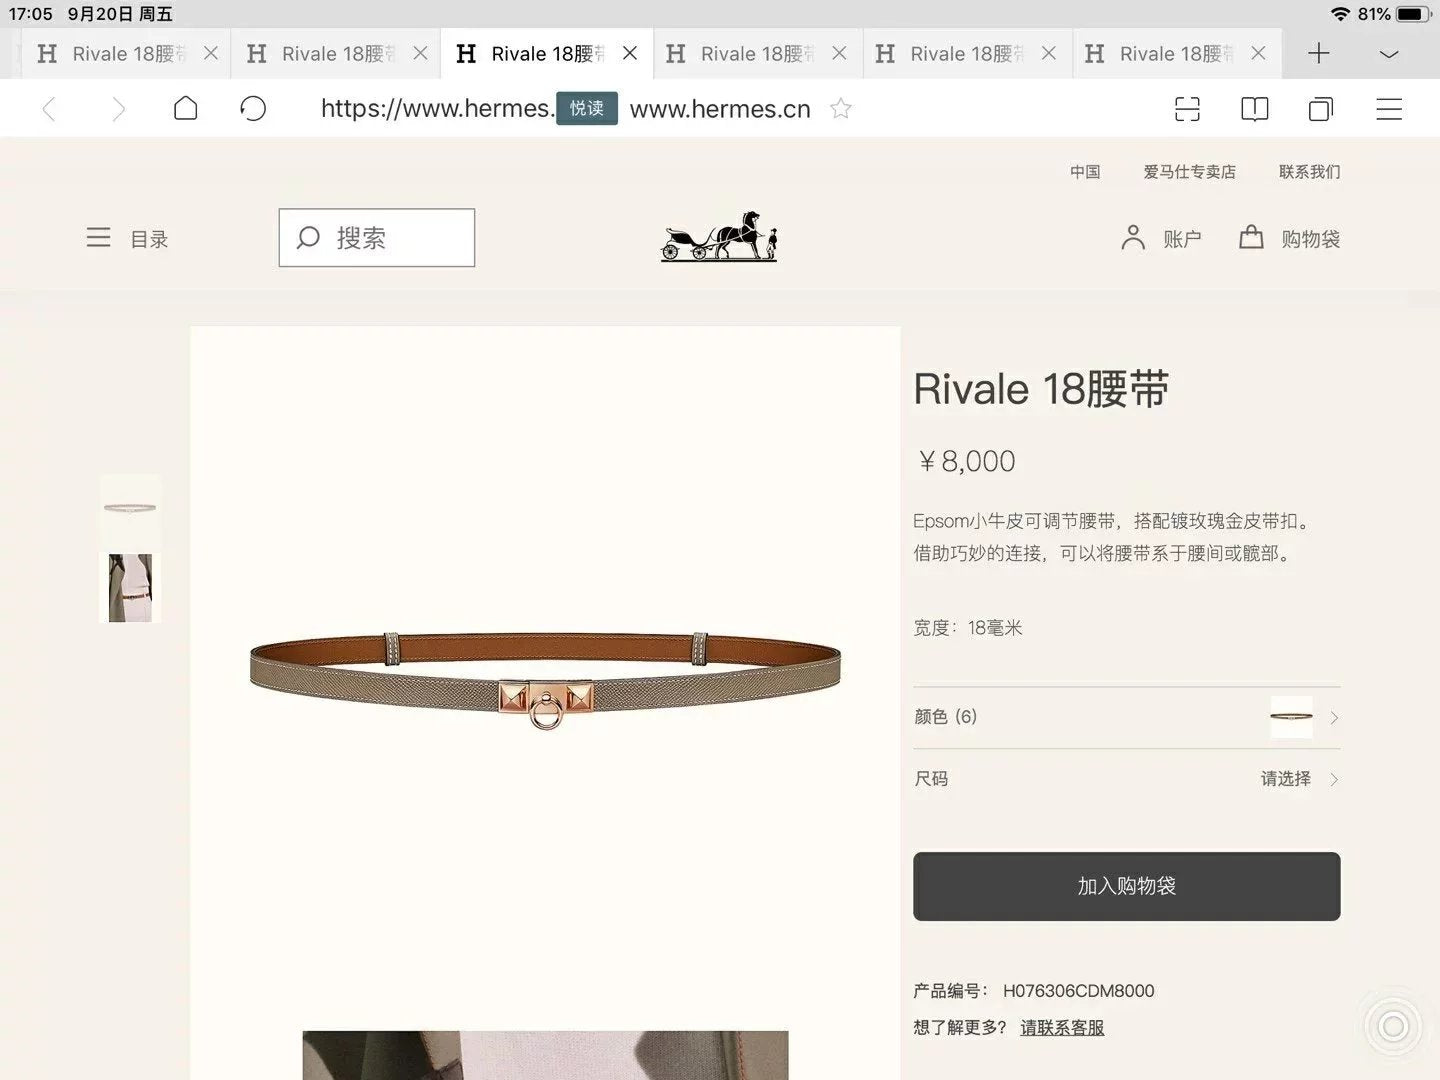Open the shopping bag 购物袋

(1290, 238)
